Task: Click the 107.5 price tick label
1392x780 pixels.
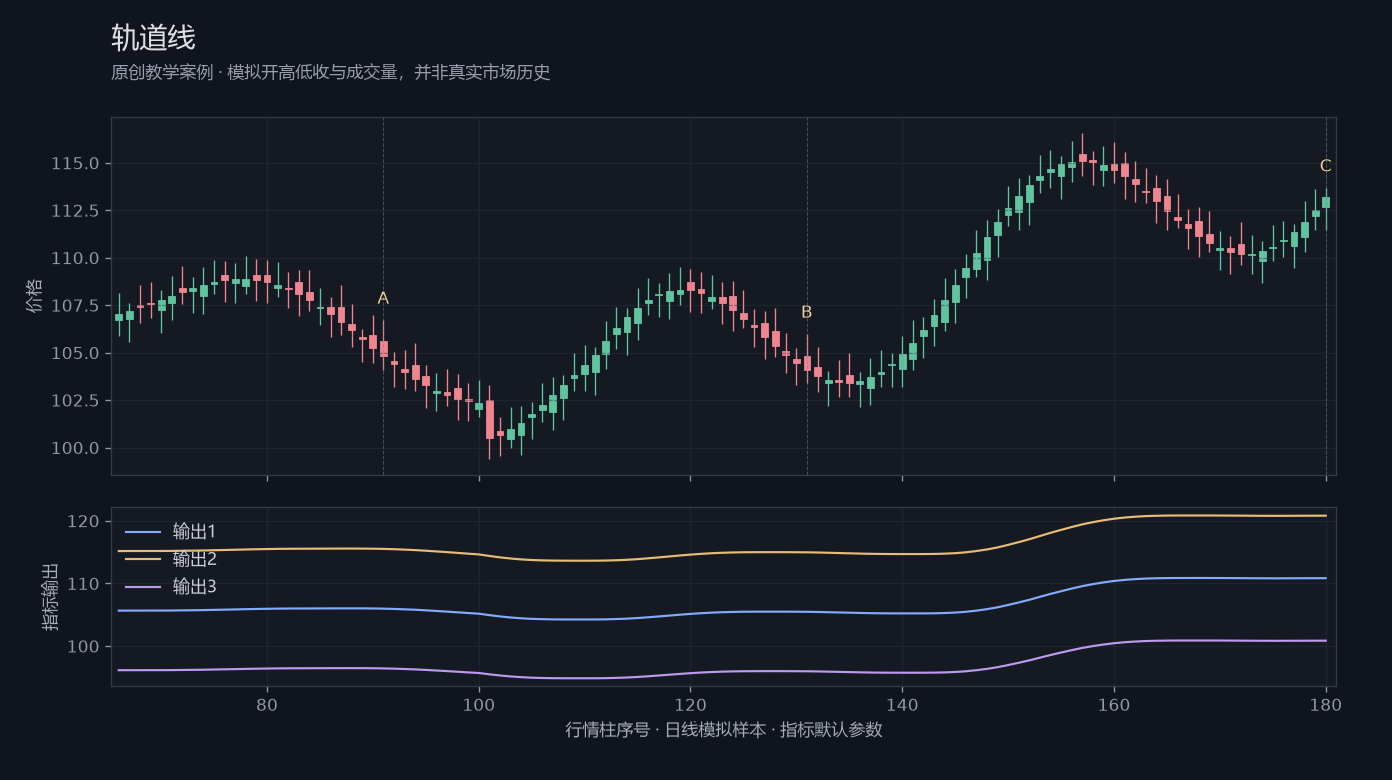Action: click(x=75, y=306)
